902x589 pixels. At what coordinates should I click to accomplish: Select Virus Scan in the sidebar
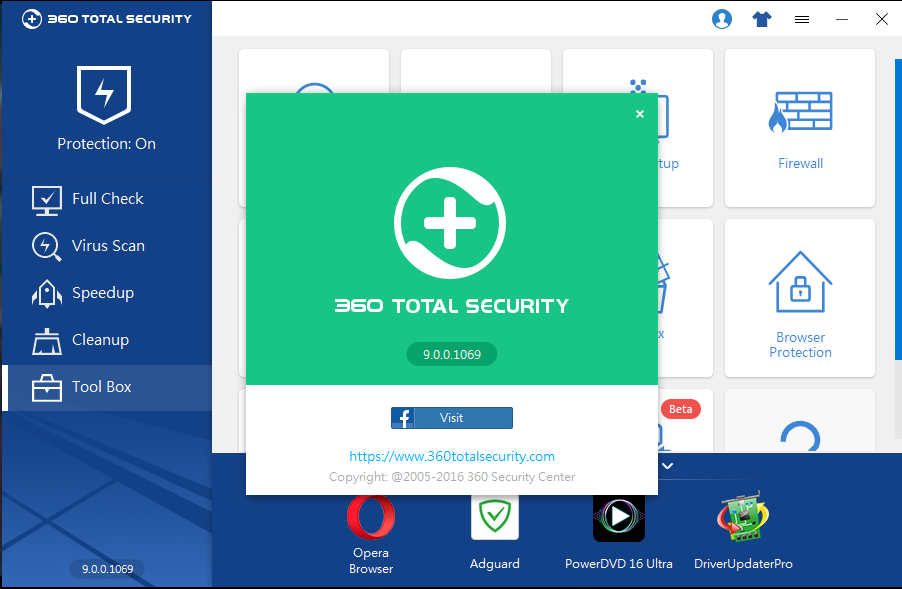(x=107, y=246)
